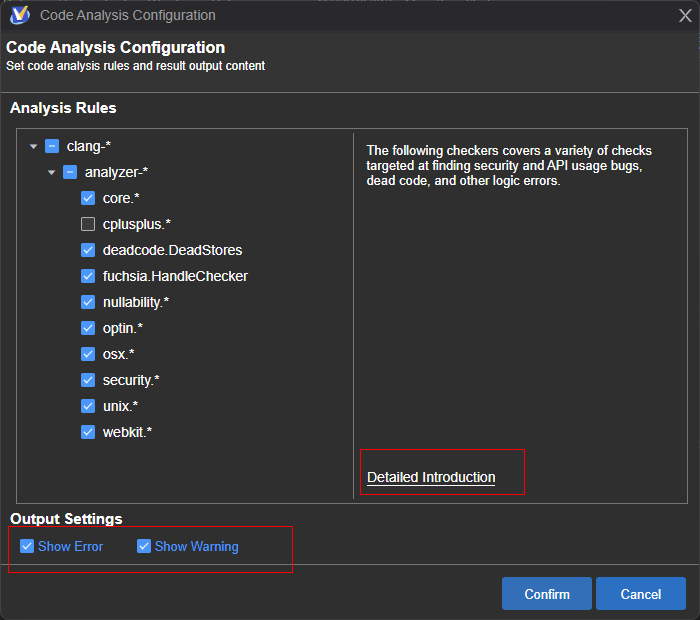Uncheck the nullability.* checker

(88, 302)
